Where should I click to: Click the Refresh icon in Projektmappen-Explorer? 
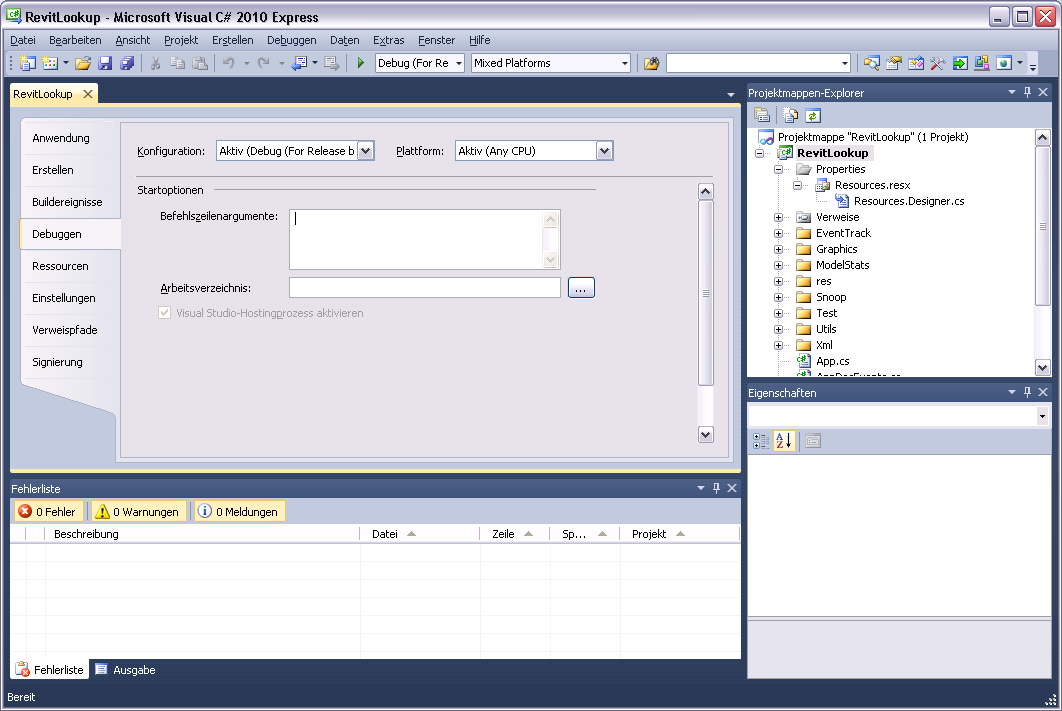pyautogui.click(x=815, y=114)
